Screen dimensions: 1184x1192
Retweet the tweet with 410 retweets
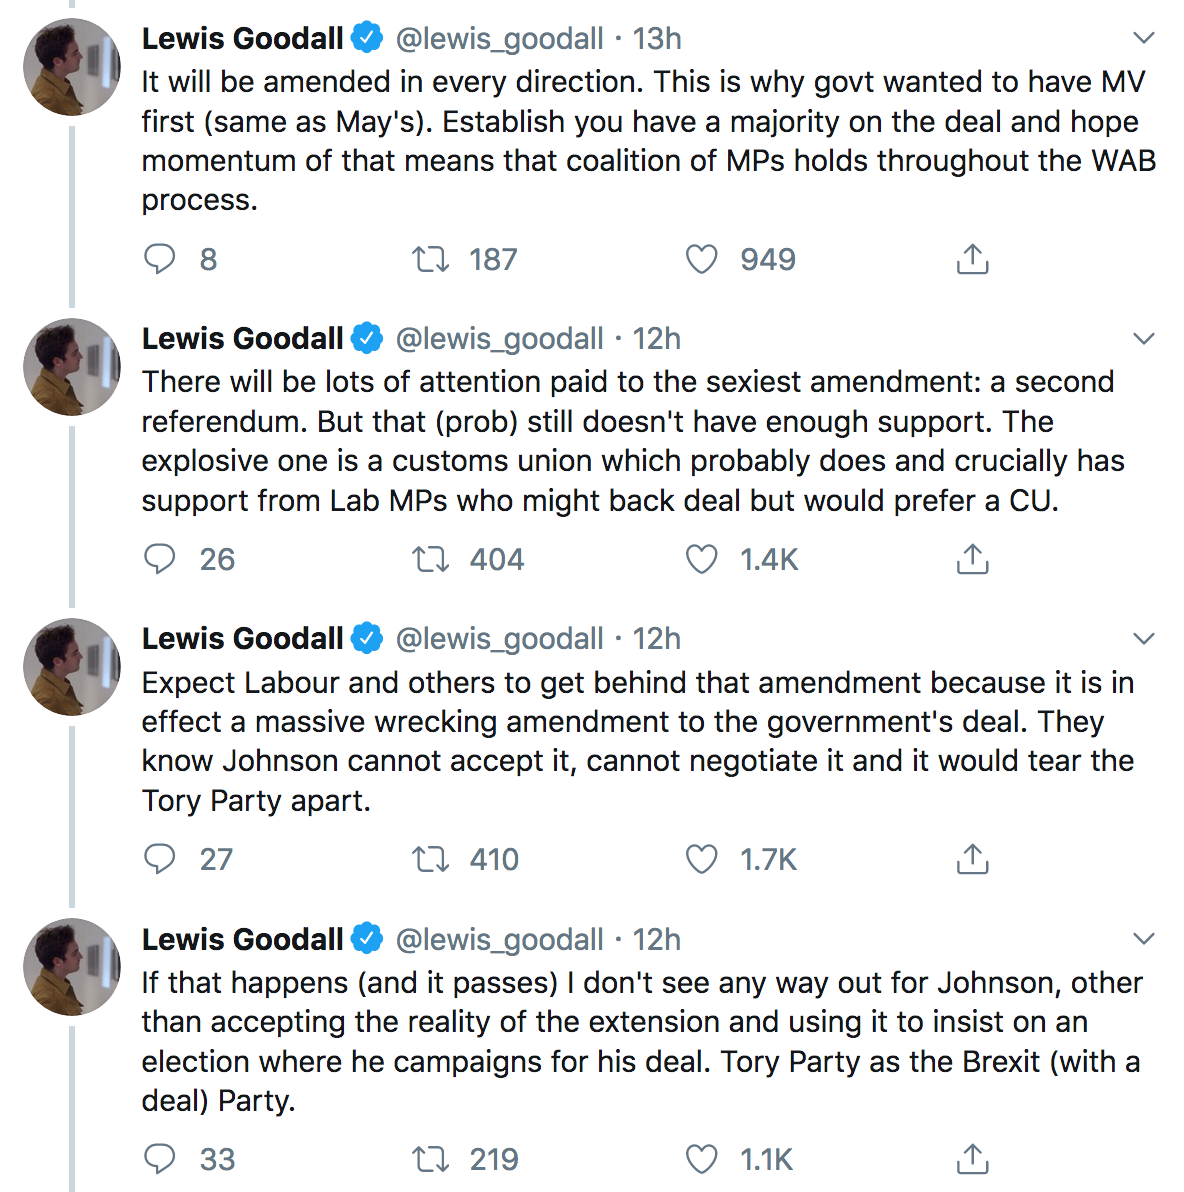(x=431, y=860)
